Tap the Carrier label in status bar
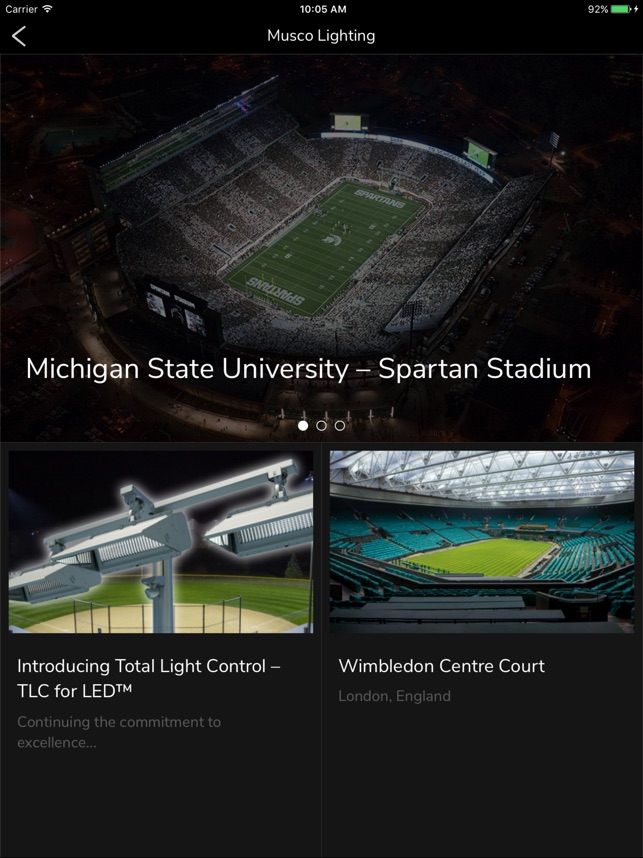The width and height of the screenshot is (643, 858). point(21,9)
